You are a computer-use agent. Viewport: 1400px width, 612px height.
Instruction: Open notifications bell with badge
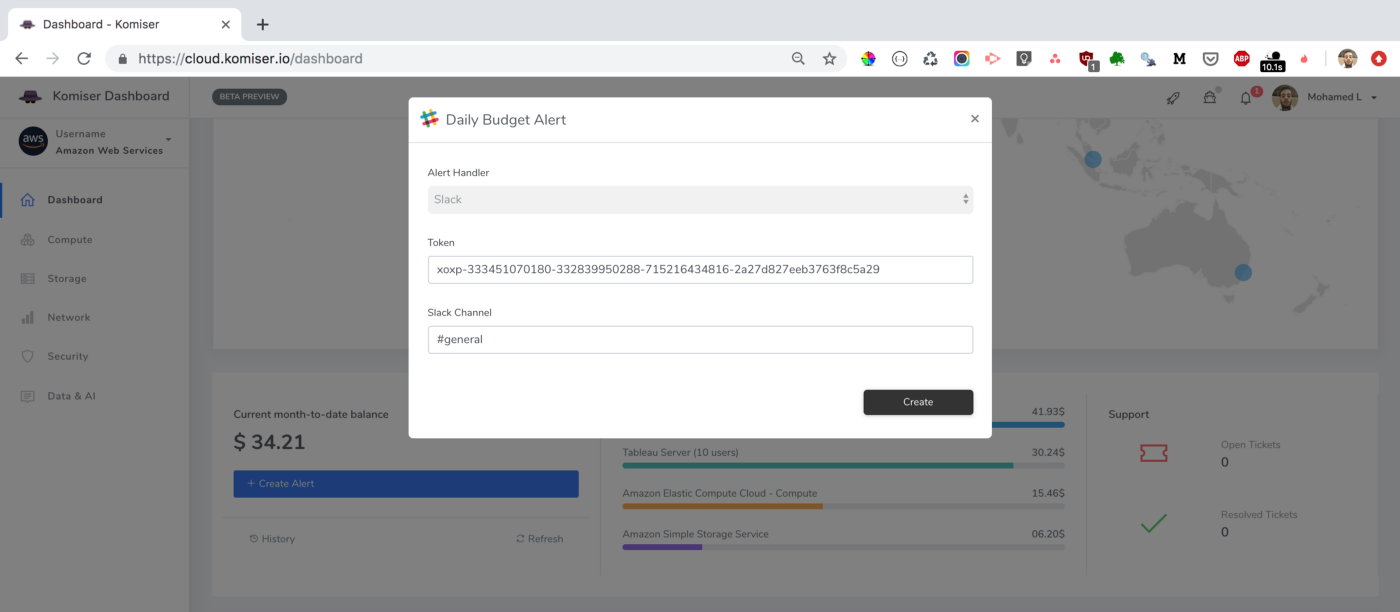coord(1247,97)
